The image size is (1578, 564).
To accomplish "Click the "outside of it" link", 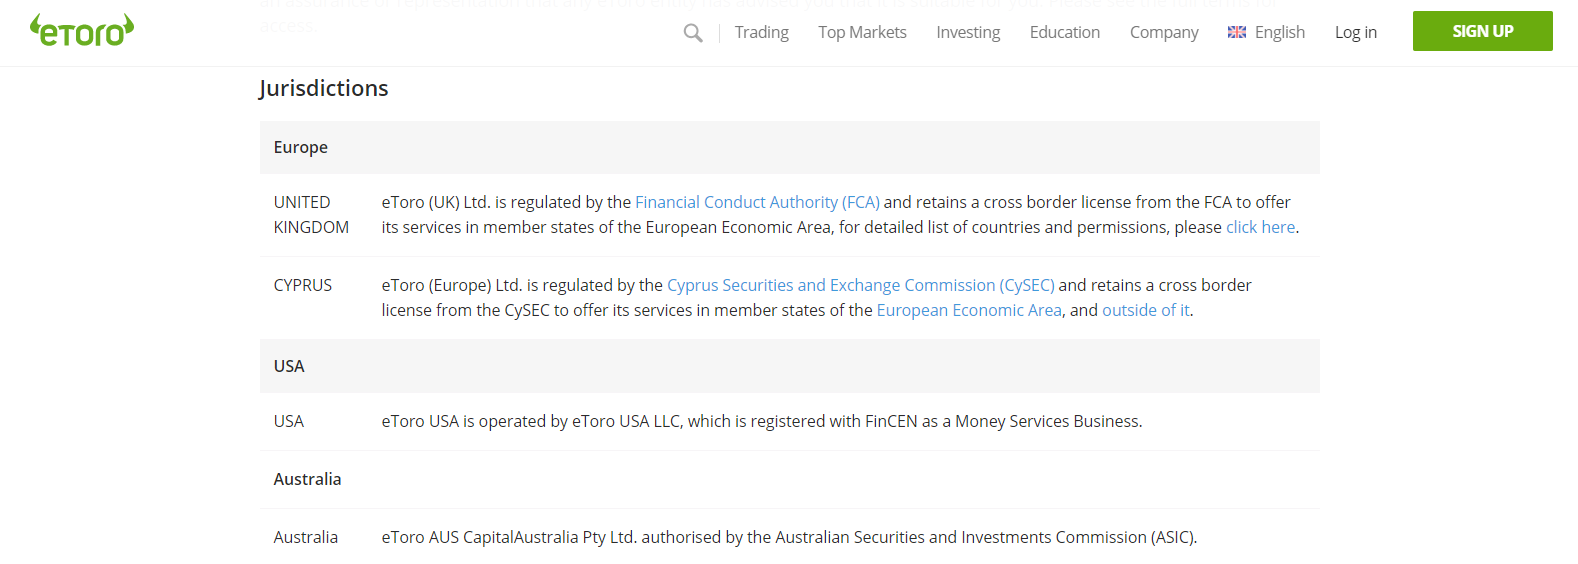I will point(1145,310).
